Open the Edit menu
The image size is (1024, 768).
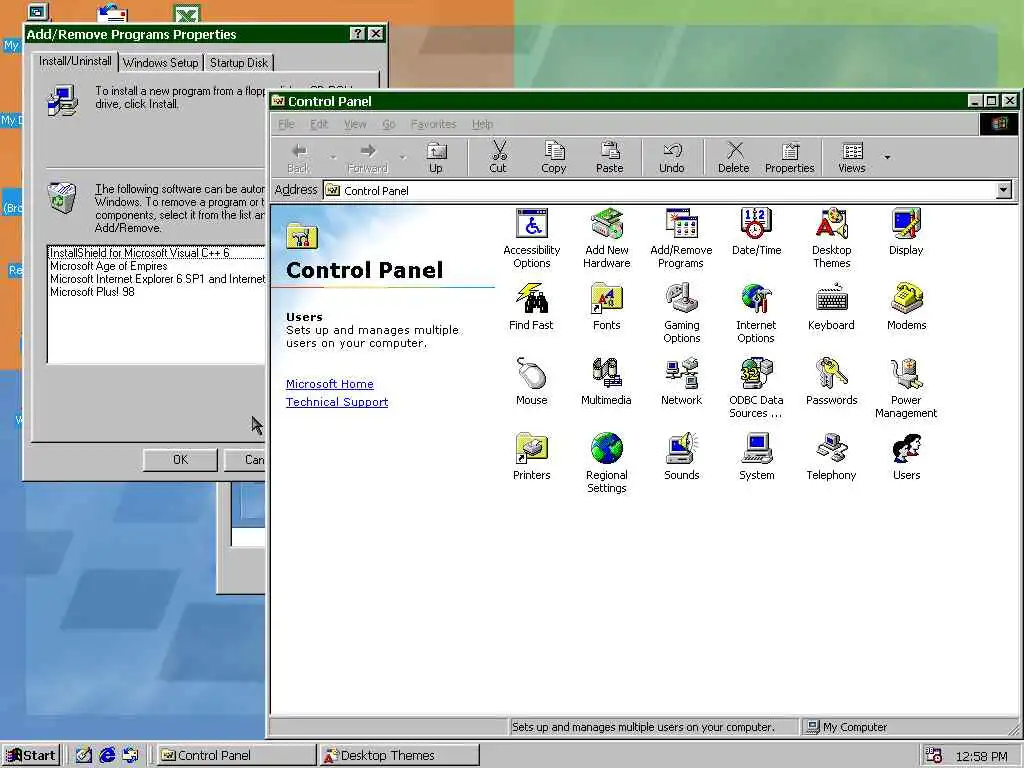point(319,124)
